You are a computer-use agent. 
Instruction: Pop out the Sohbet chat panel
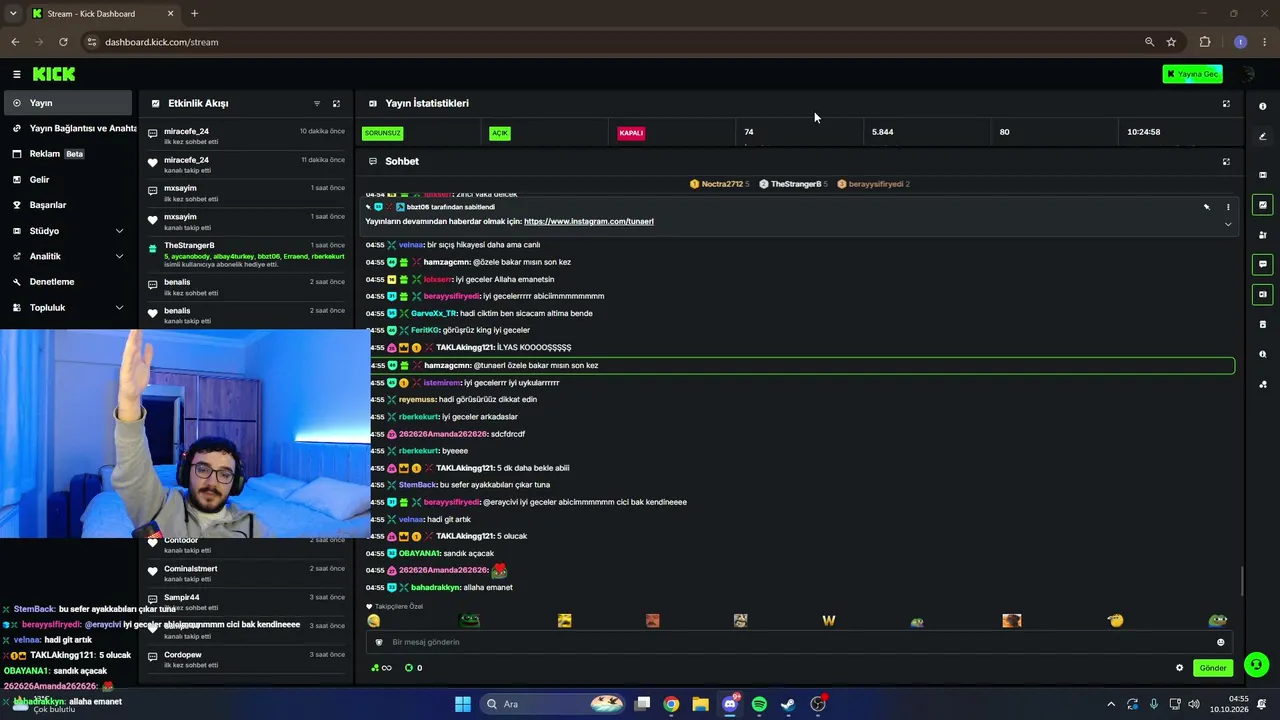pos(1226,162)
